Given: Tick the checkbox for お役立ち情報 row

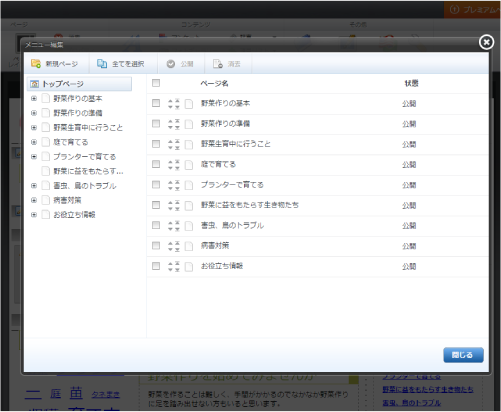Looking at the screenshot, I should point(156,266).
